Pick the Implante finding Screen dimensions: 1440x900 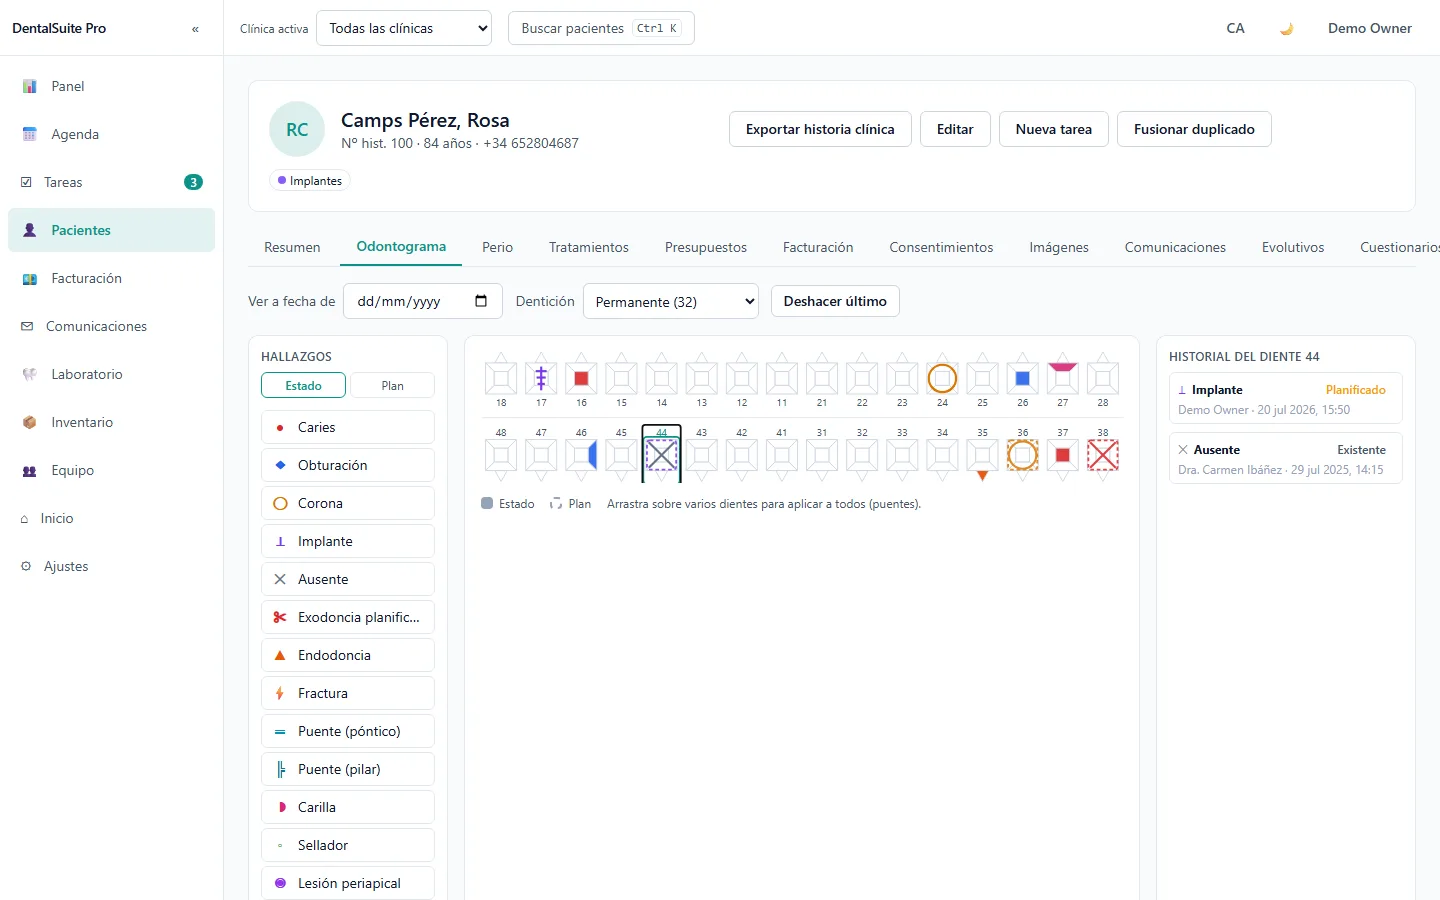click(348, 541)
